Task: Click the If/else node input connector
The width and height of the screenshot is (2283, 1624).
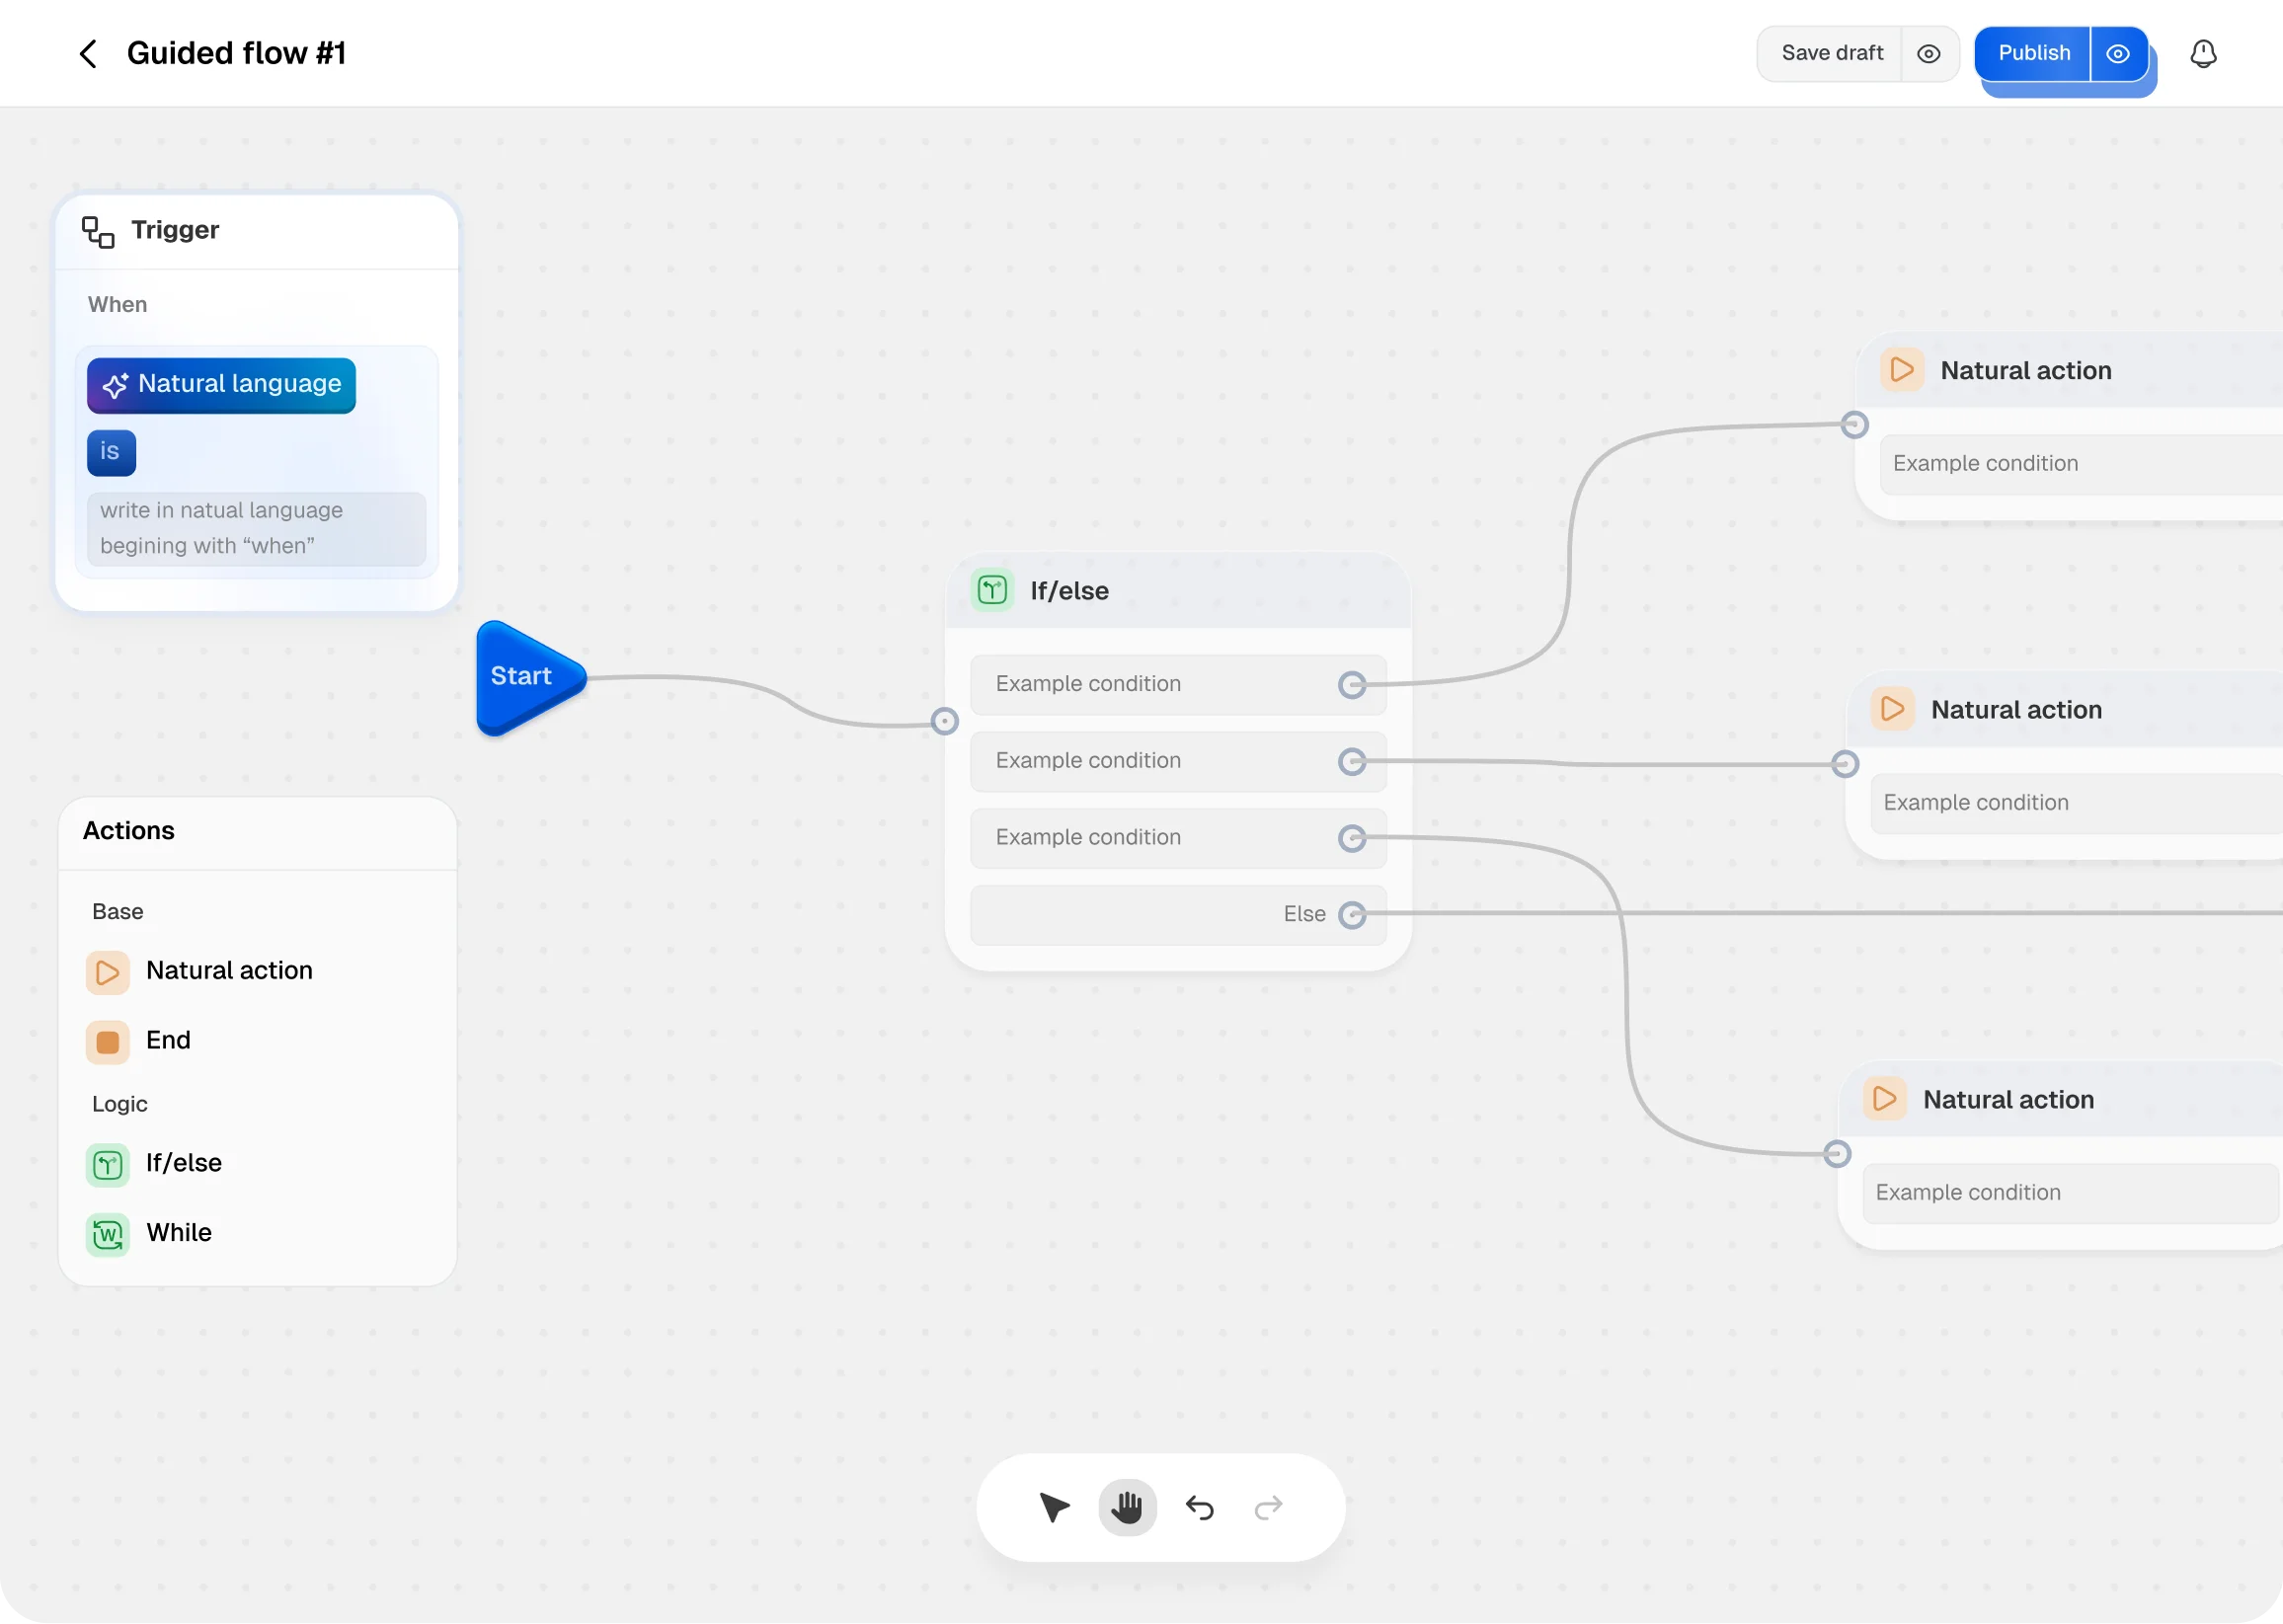Action: [944, 722]
